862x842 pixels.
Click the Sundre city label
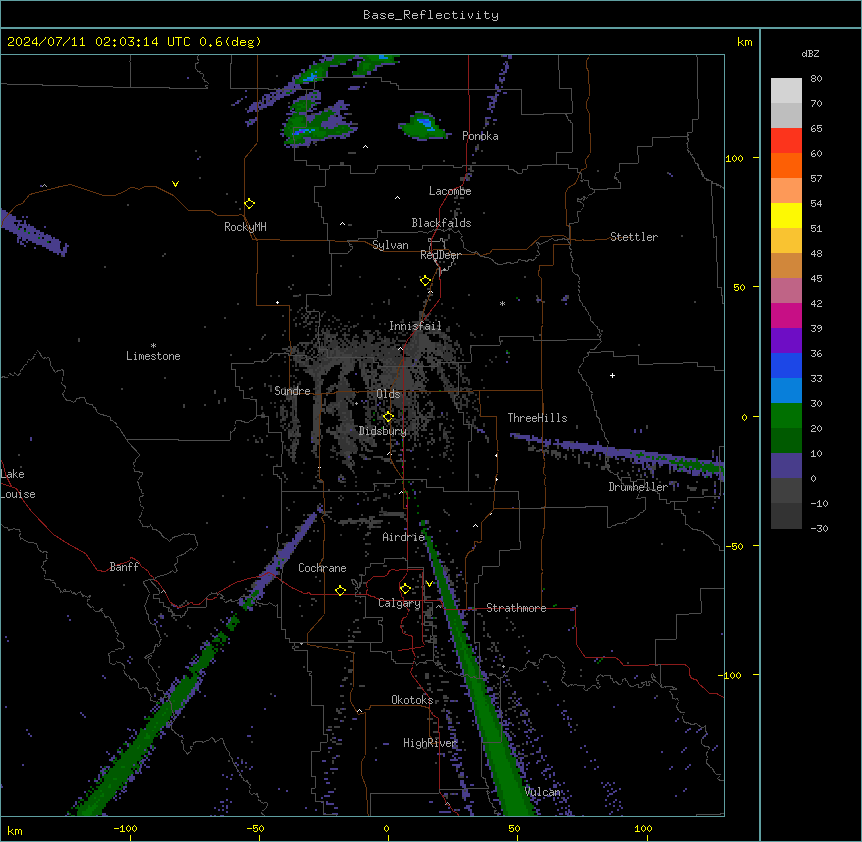tap(292, 391)
